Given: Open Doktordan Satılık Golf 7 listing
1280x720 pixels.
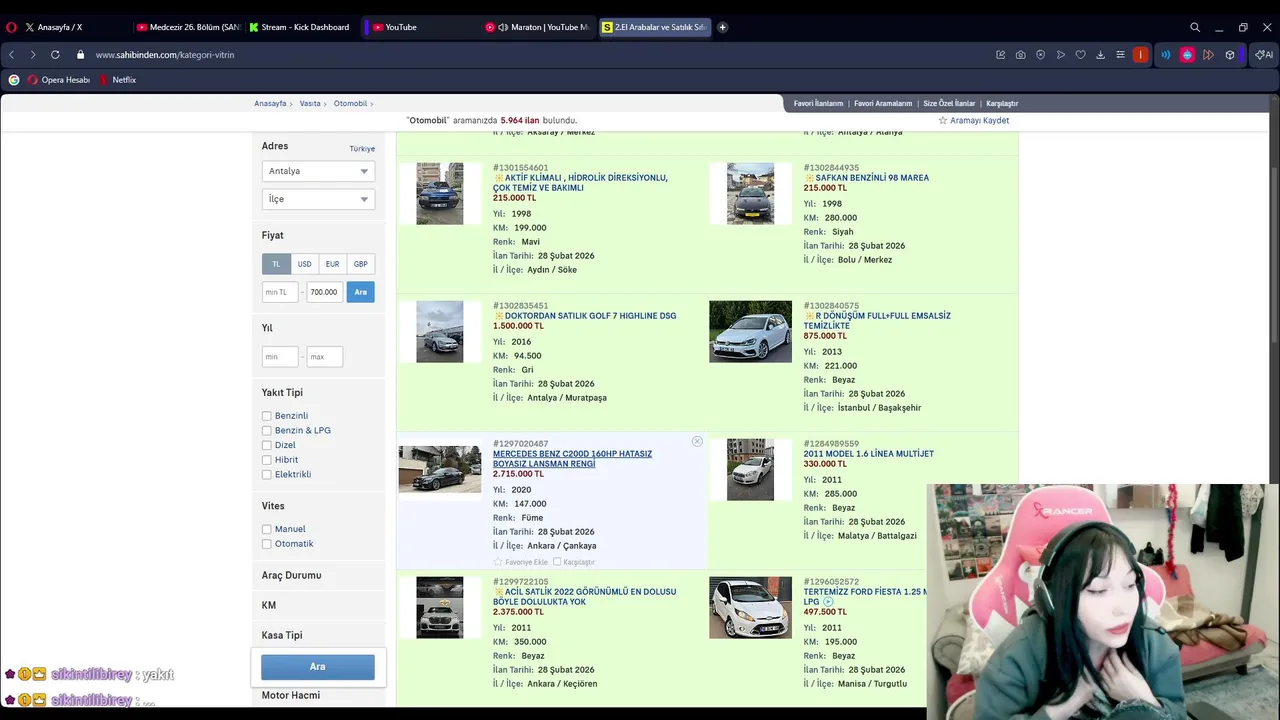Looking at the screenshot, I should pos(590,316).
